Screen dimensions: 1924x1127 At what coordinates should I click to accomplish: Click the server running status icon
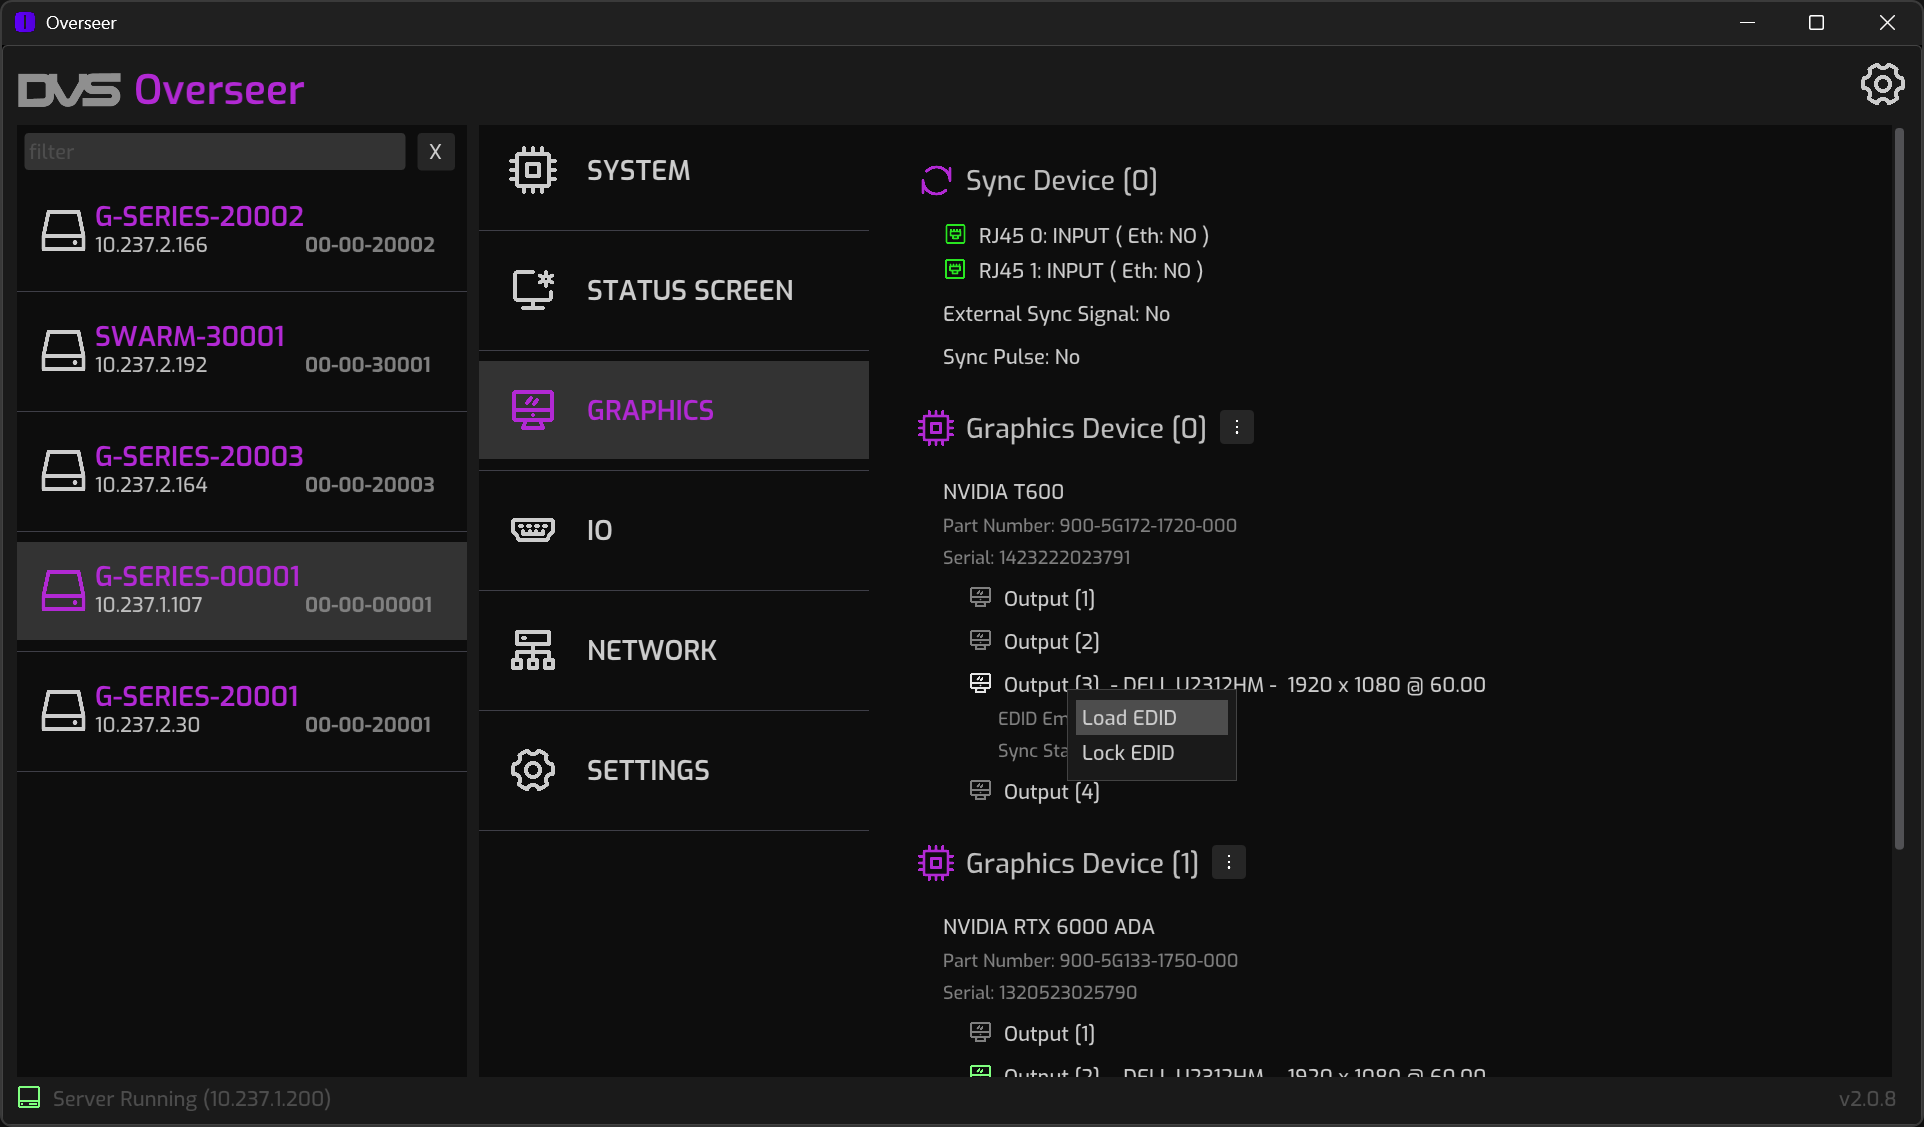(x=29, y=1098)
